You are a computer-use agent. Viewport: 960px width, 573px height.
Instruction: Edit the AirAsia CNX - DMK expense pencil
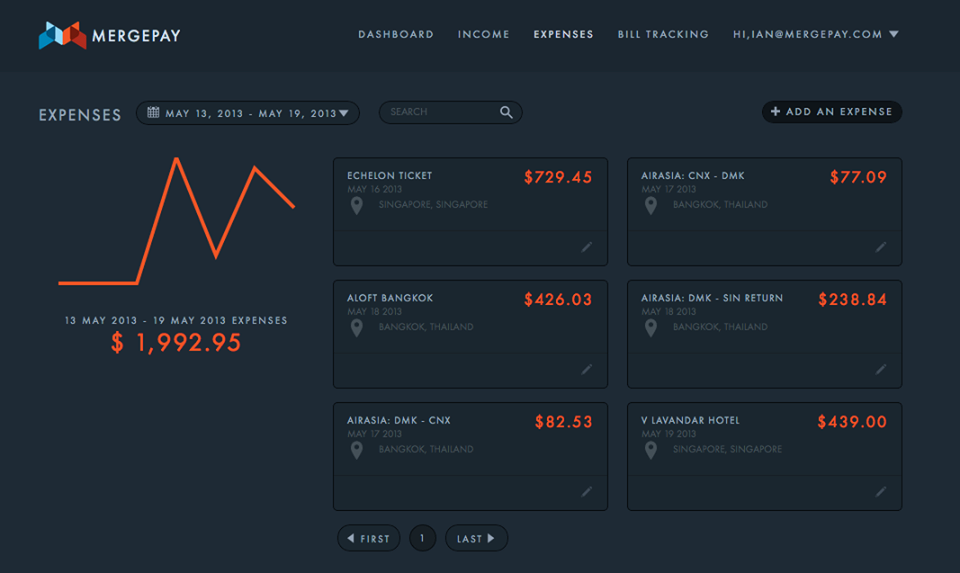[880, 247]
